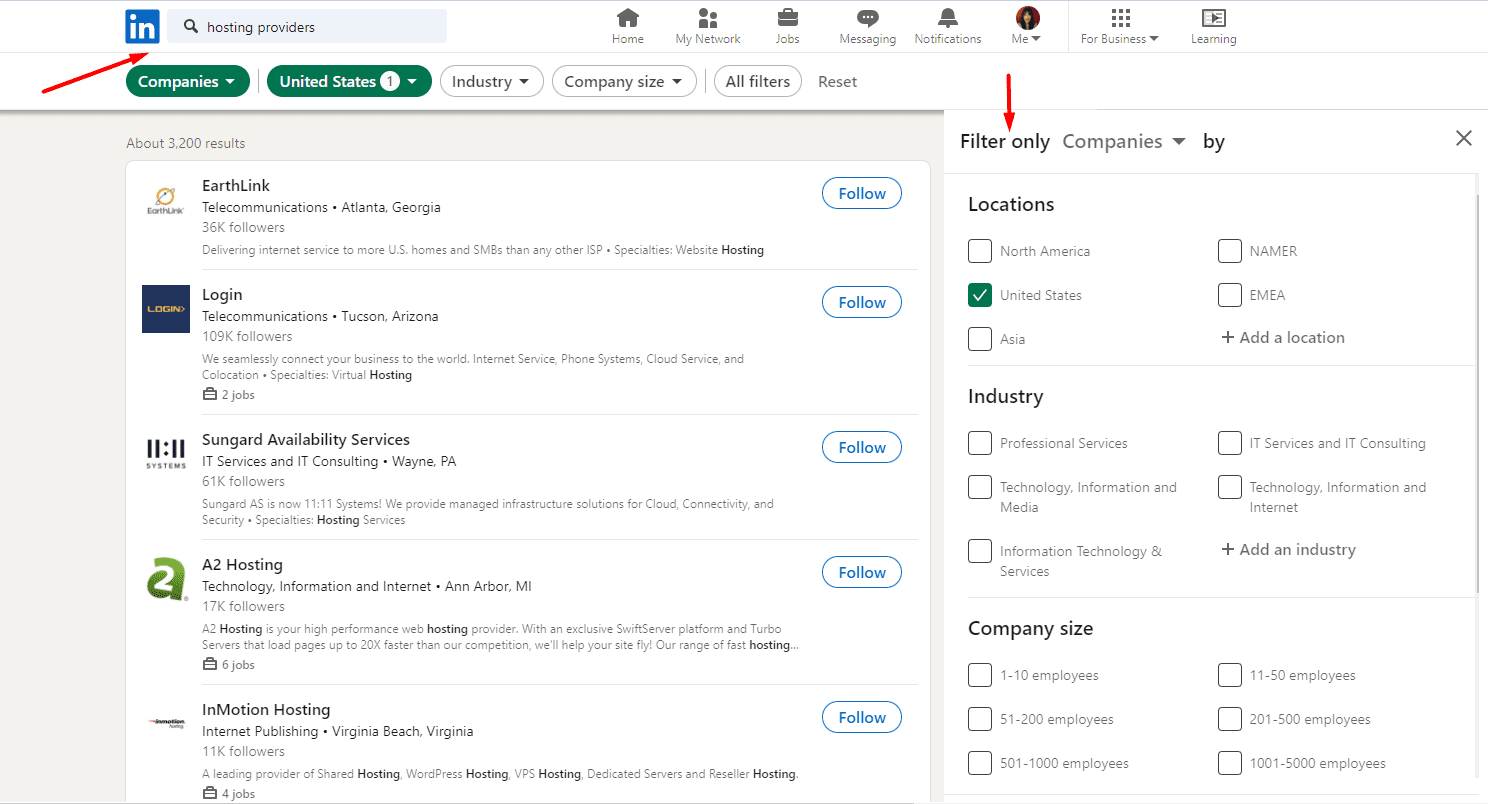The width and height of the screenshot is (1488, 804).
Task: Click the search magnifier icon
Action: point(191,27)
